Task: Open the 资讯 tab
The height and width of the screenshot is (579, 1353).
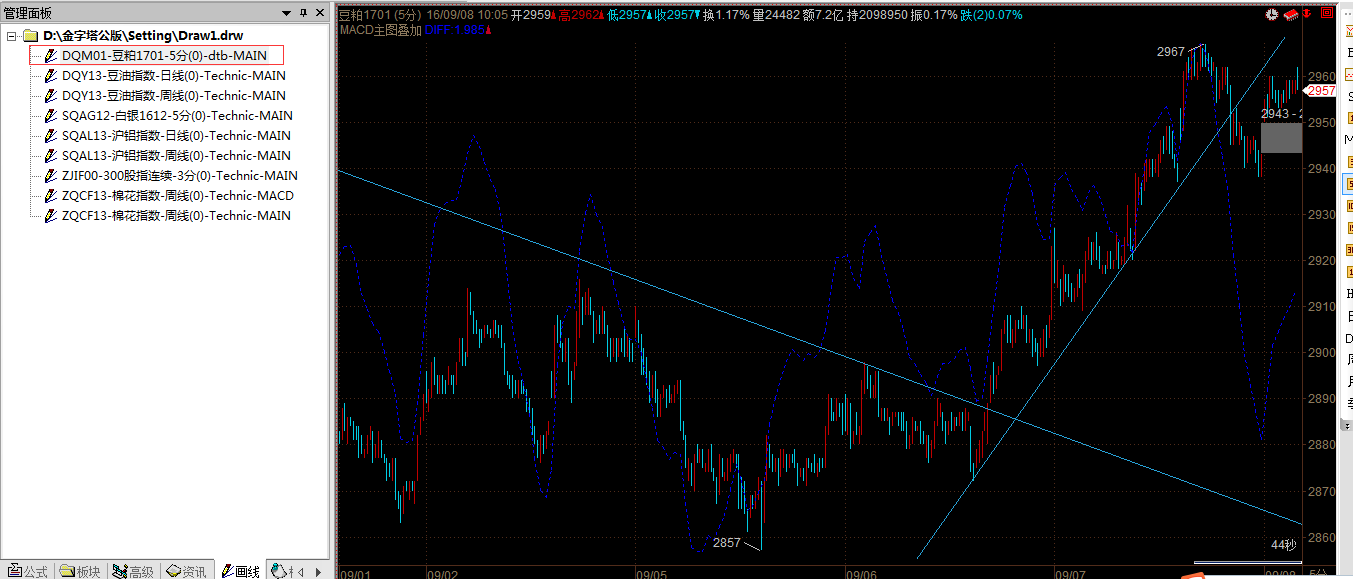Action: coord(186,571)
